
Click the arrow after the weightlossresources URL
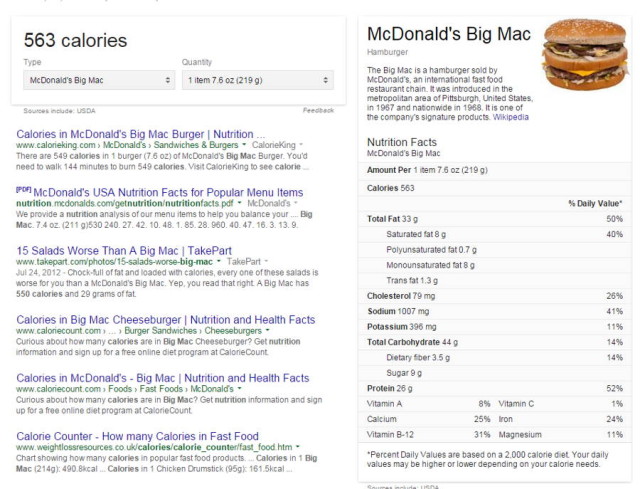(298, 447)
